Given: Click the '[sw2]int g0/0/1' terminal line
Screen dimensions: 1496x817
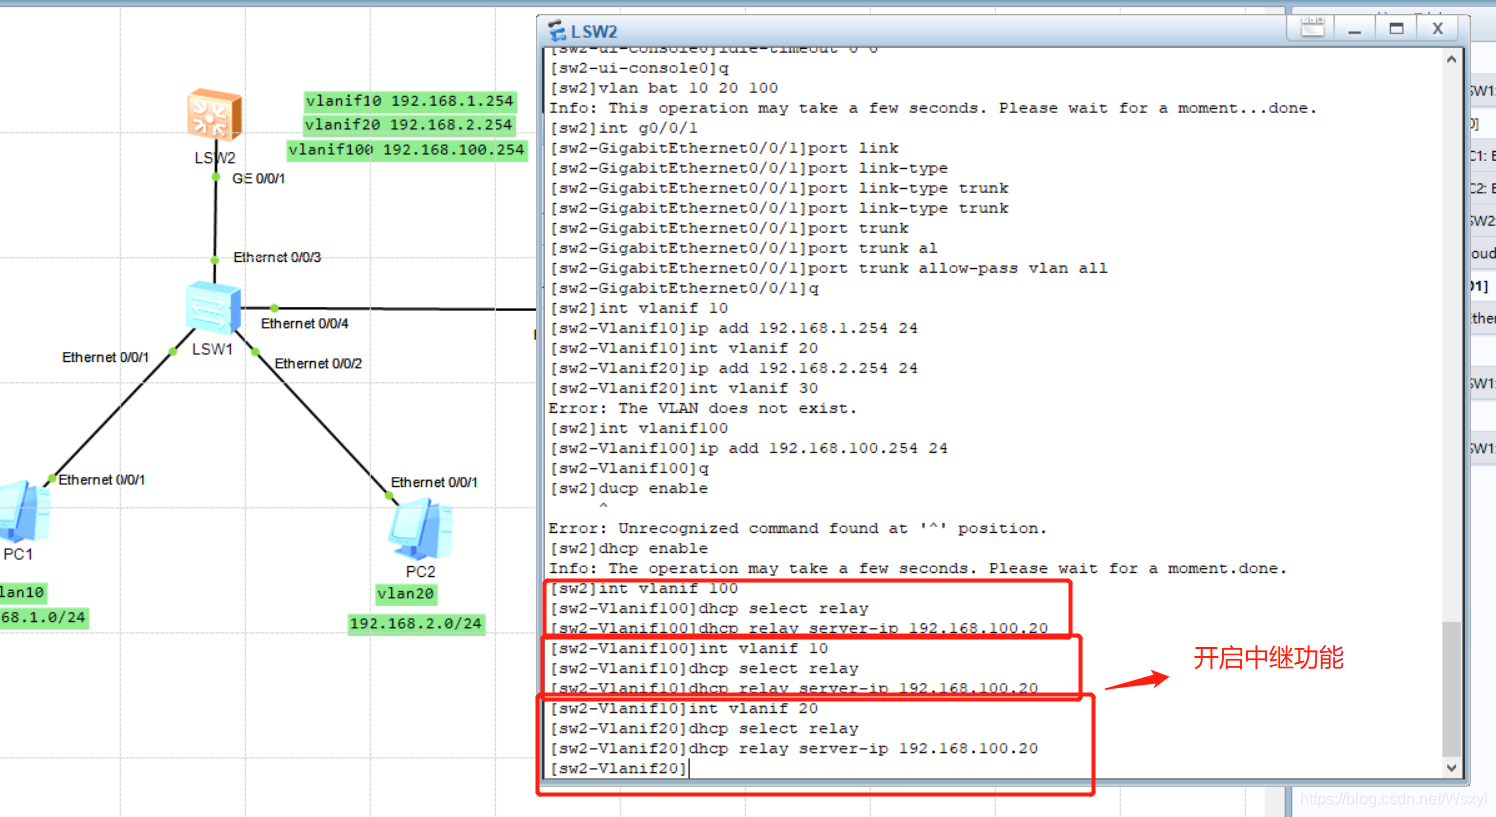Looking at the screenshot, I should tap(623, 128).
